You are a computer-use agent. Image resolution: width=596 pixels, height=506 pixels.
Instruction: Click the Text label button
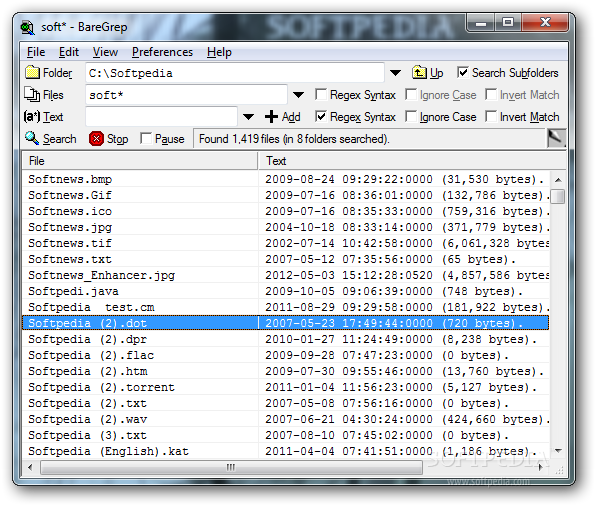[53, 117]
